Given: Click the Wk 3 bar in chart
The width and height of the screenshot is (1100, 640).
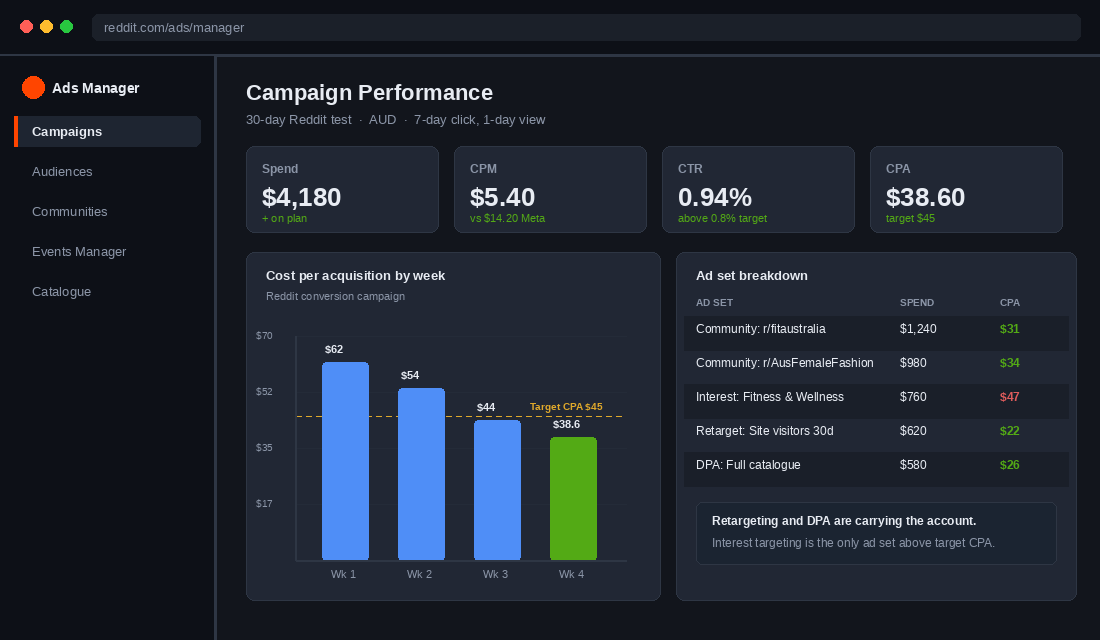Looking at the screenshot, I should (497, 490).
